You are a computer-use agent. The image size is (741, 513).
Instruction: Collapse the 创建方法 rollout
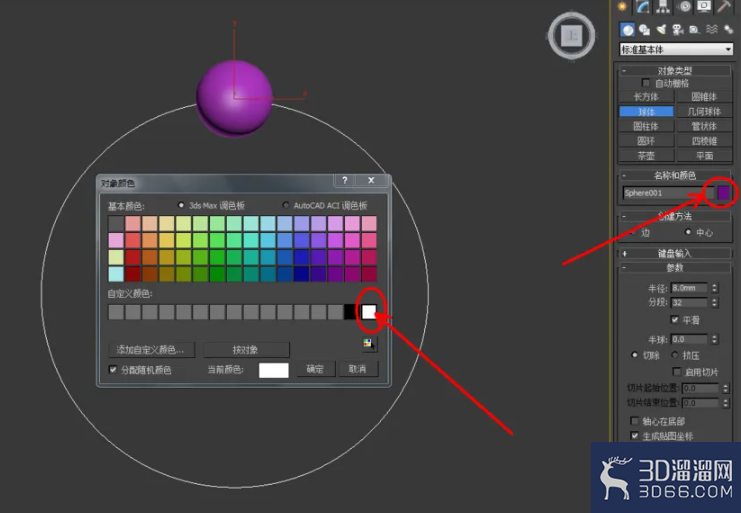click(x=675, y=216)
